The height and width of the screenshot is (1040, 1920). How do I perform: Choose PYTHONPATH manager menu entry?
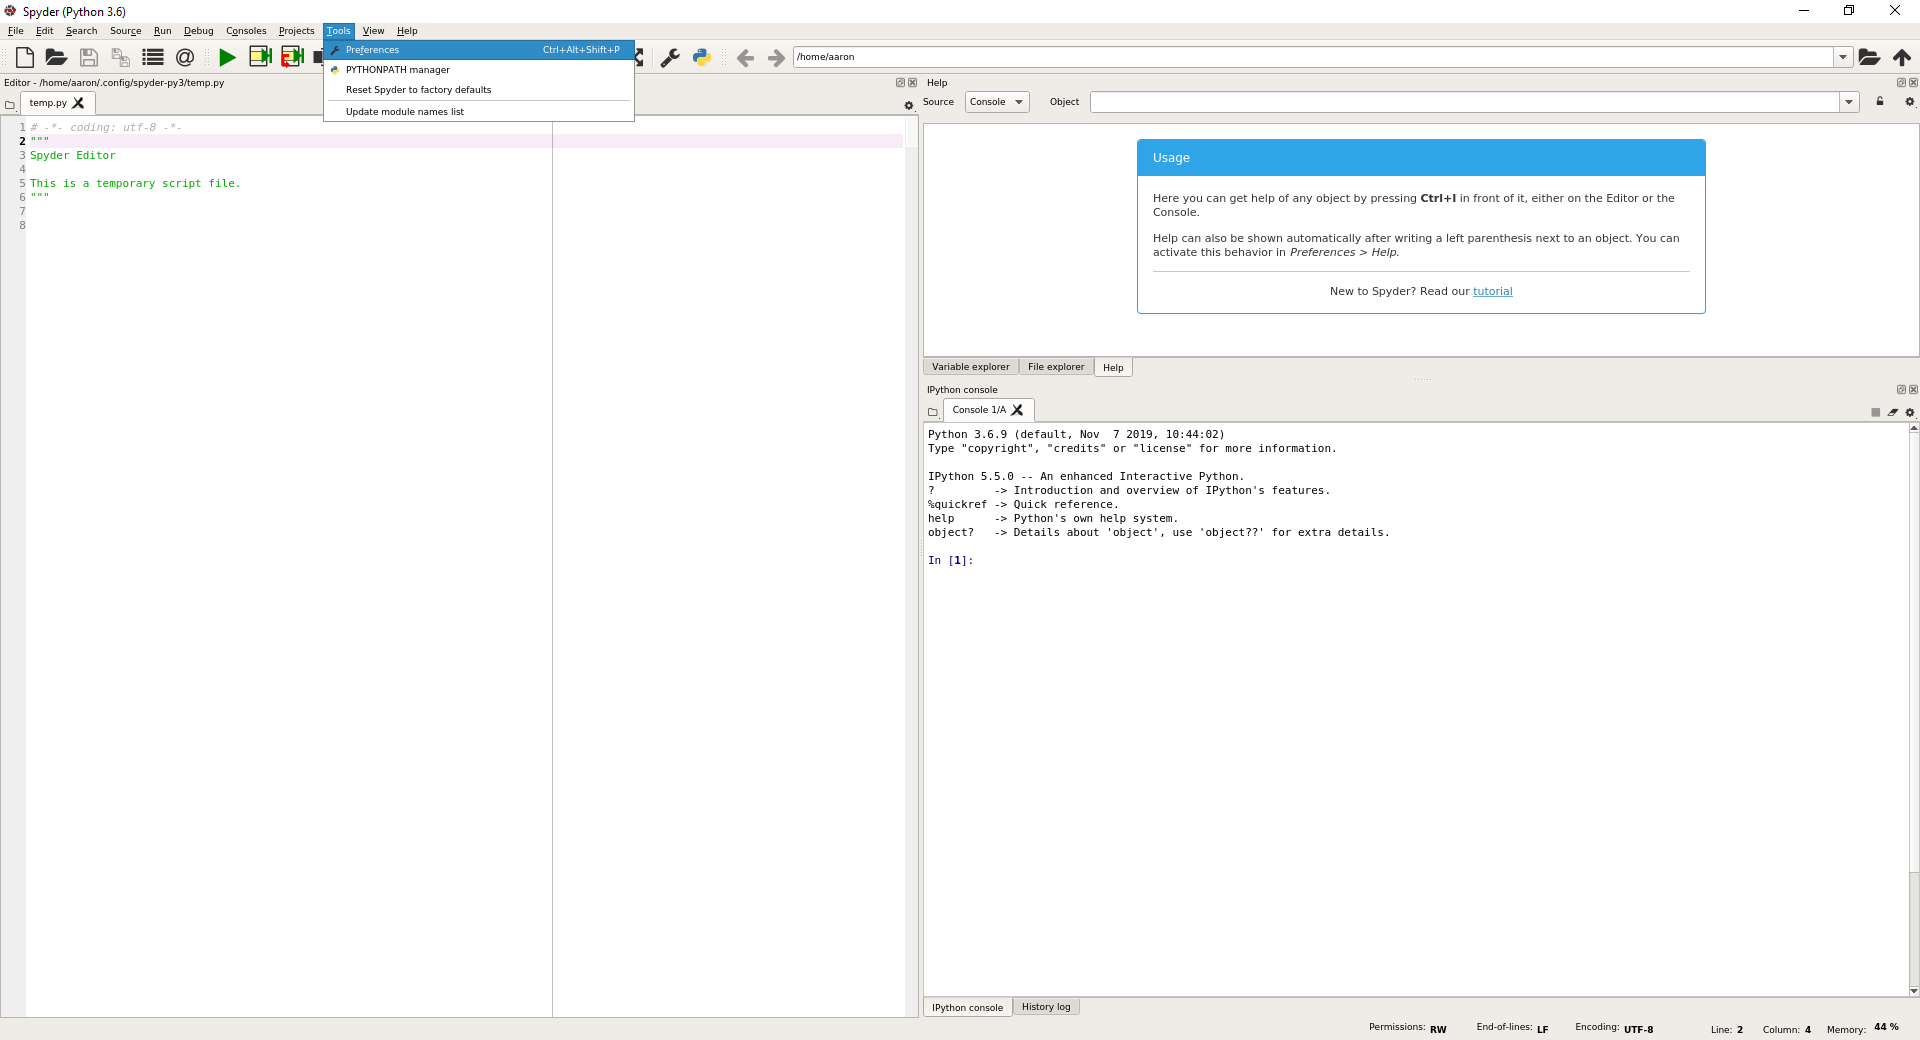pos(479,70)
